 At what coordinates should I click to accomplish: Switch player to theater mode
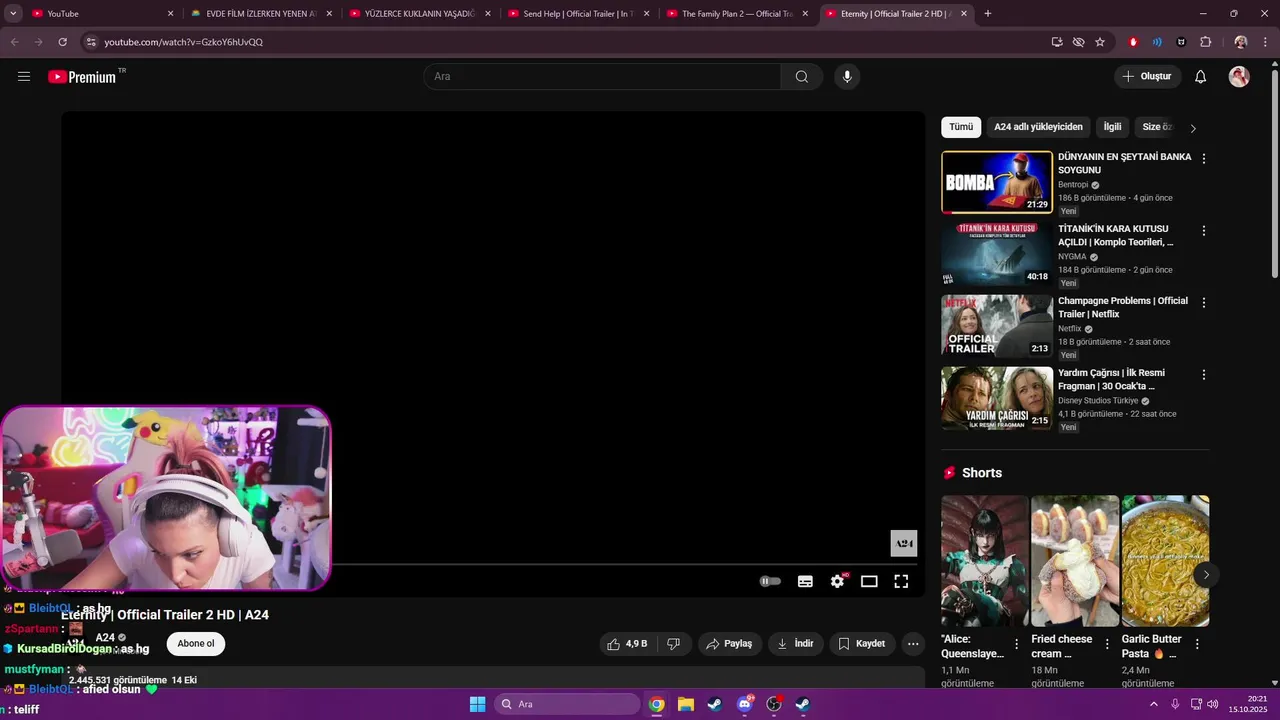coord(869,581)
